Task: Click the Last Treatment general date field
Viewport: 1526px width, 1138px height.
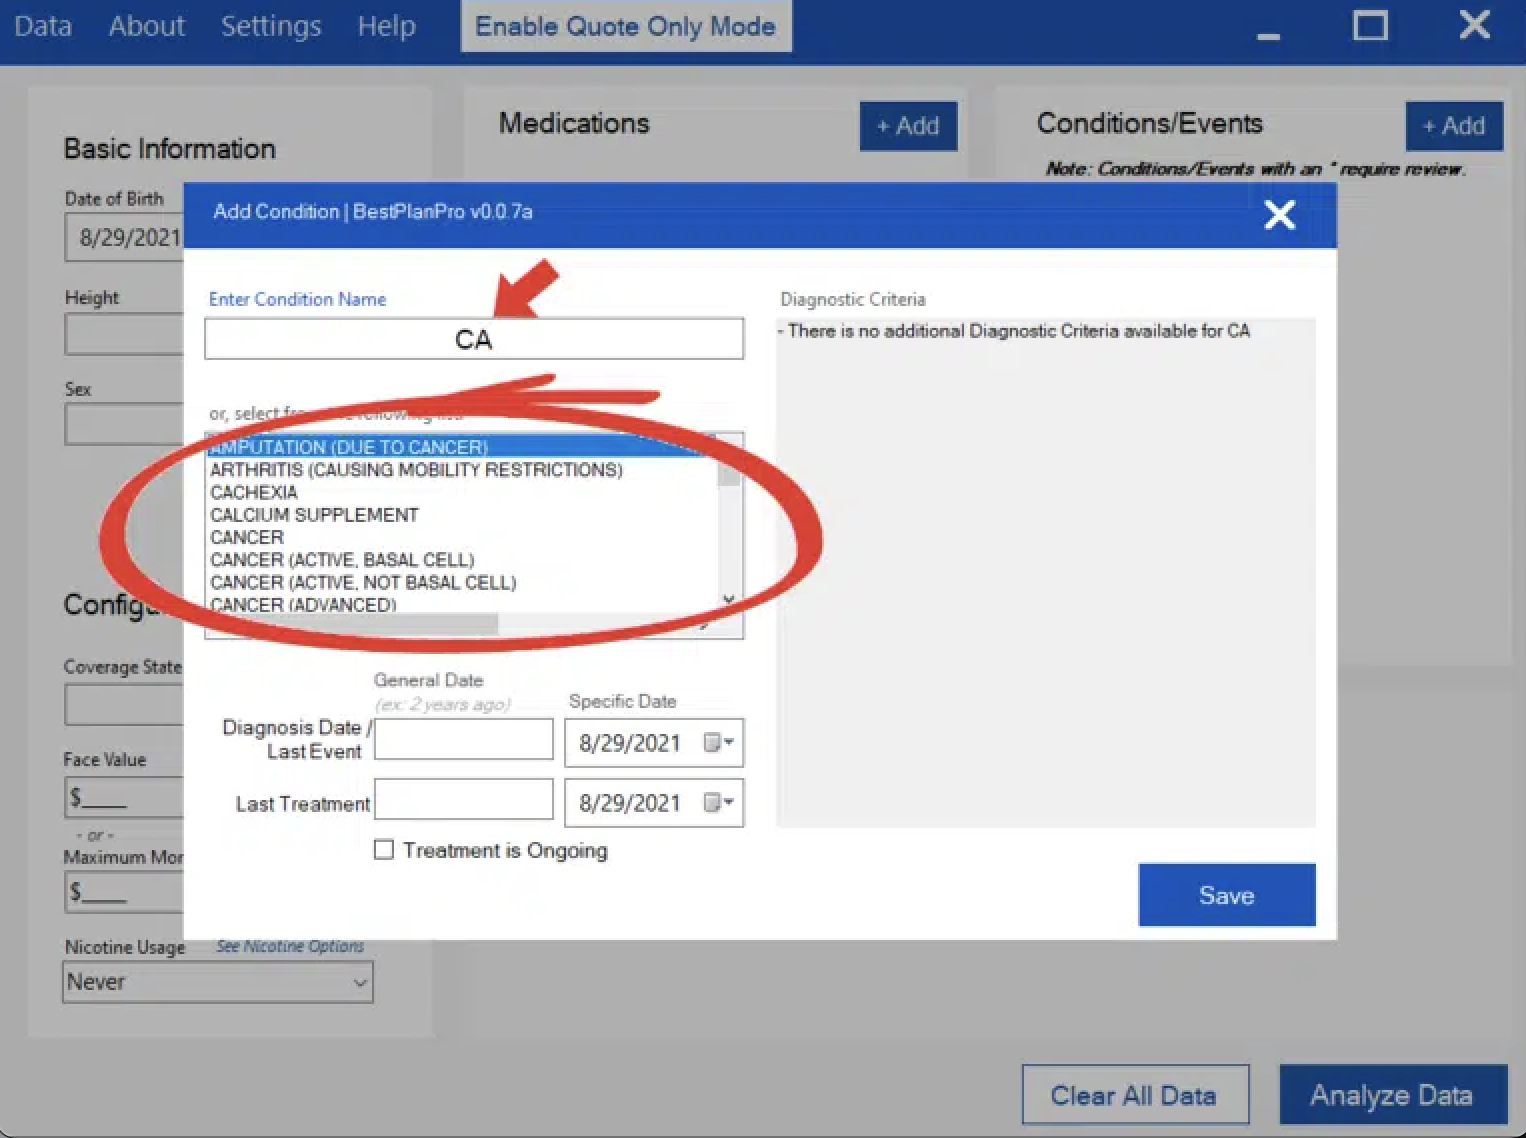Action: point(463,800)
